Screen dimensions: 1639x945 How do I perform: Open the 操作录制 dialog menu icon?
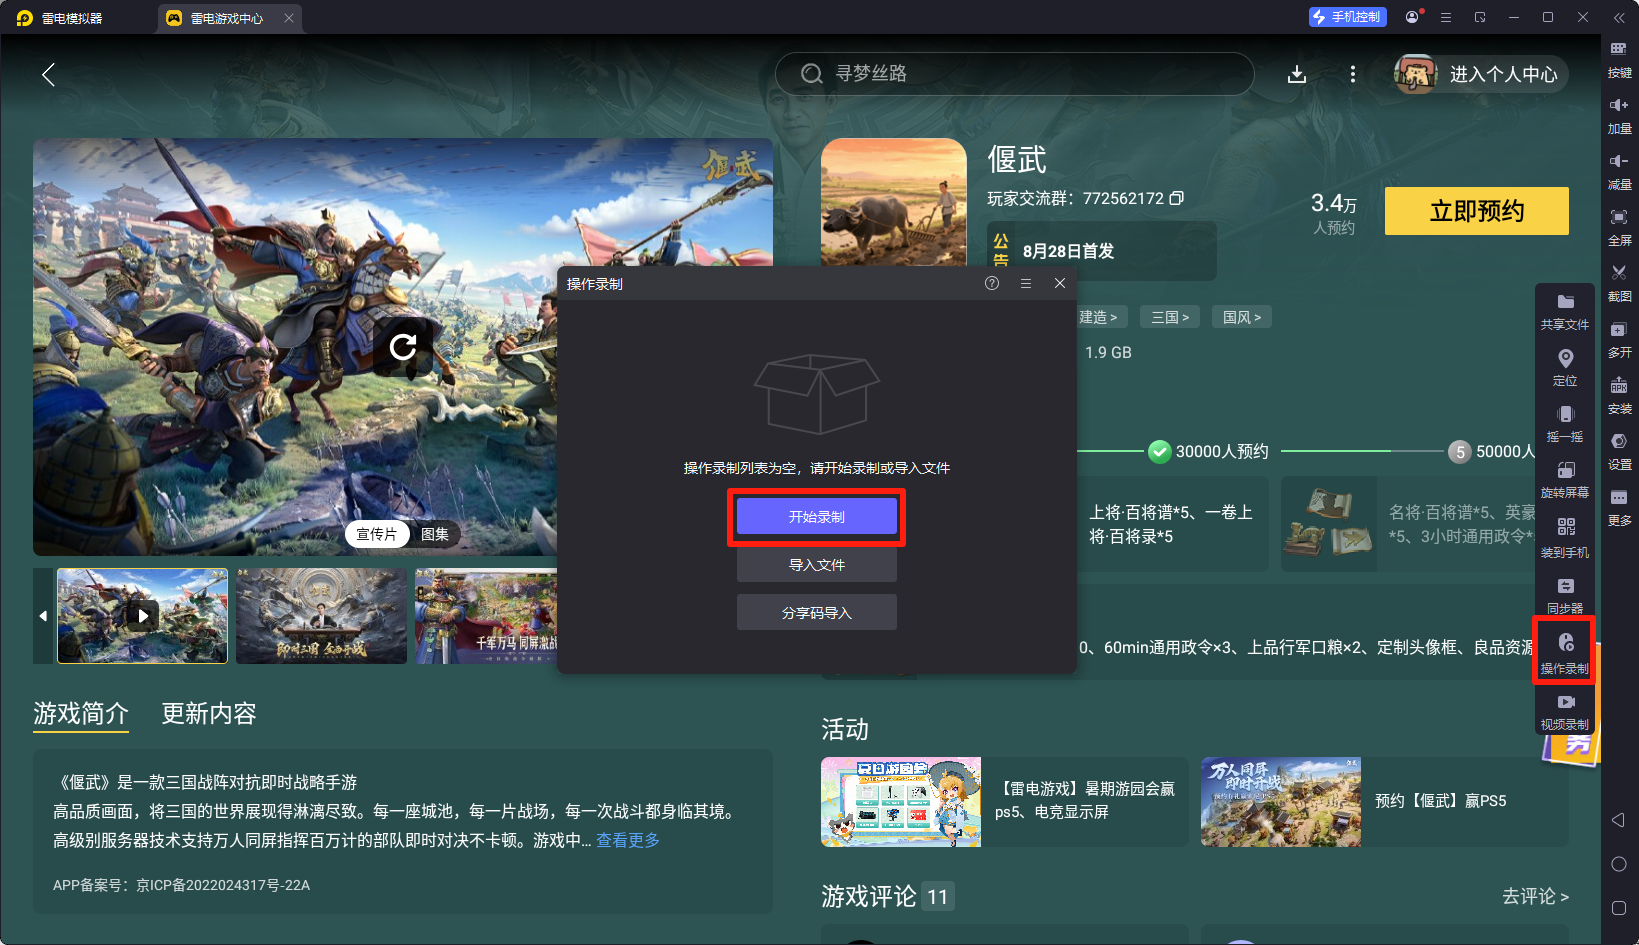click(x=1026, y=284)
